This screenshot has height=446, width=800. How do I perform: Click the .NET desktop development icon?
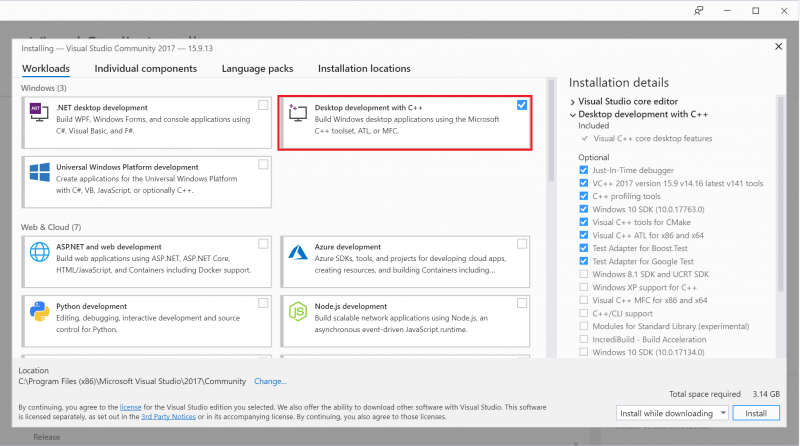pyautogui.click(x=39, y=112)
